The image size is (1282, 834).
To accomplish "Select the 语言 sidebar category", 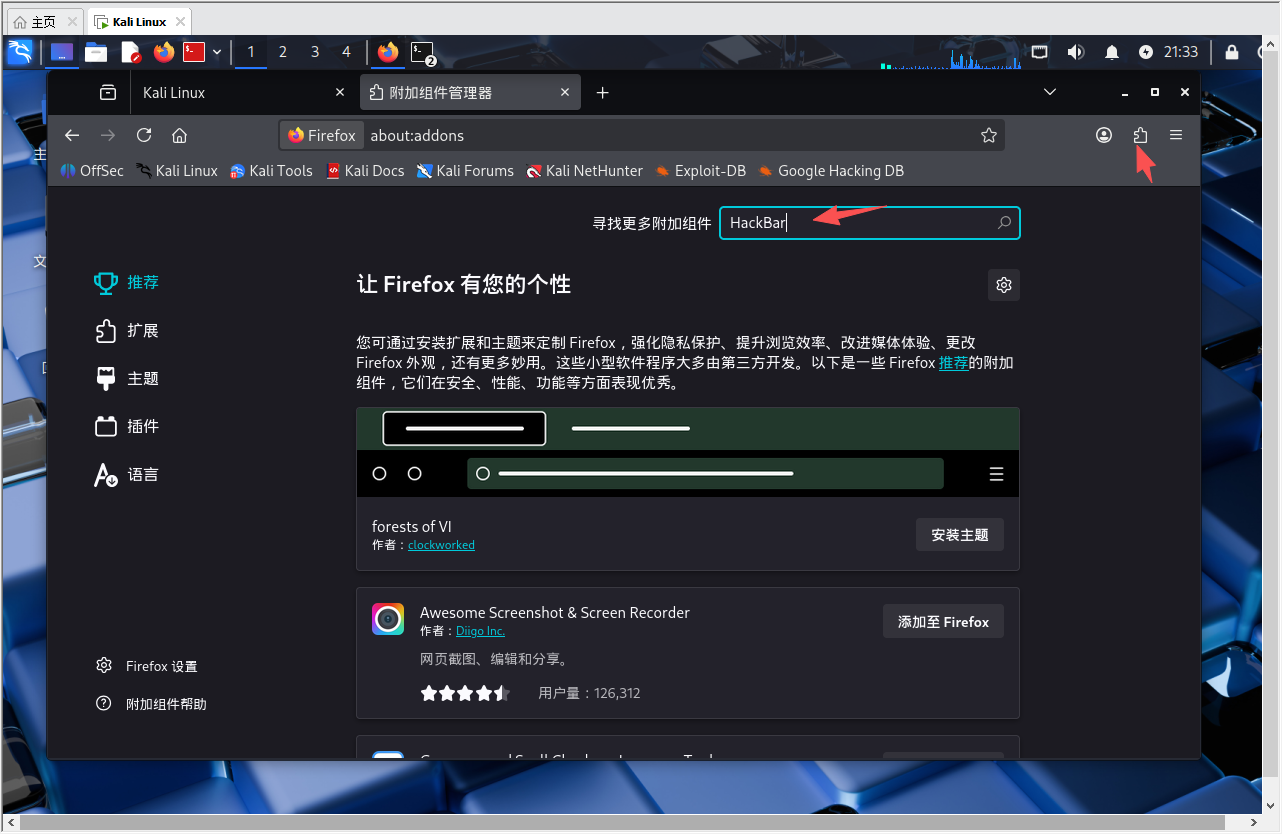I will 128,474.
